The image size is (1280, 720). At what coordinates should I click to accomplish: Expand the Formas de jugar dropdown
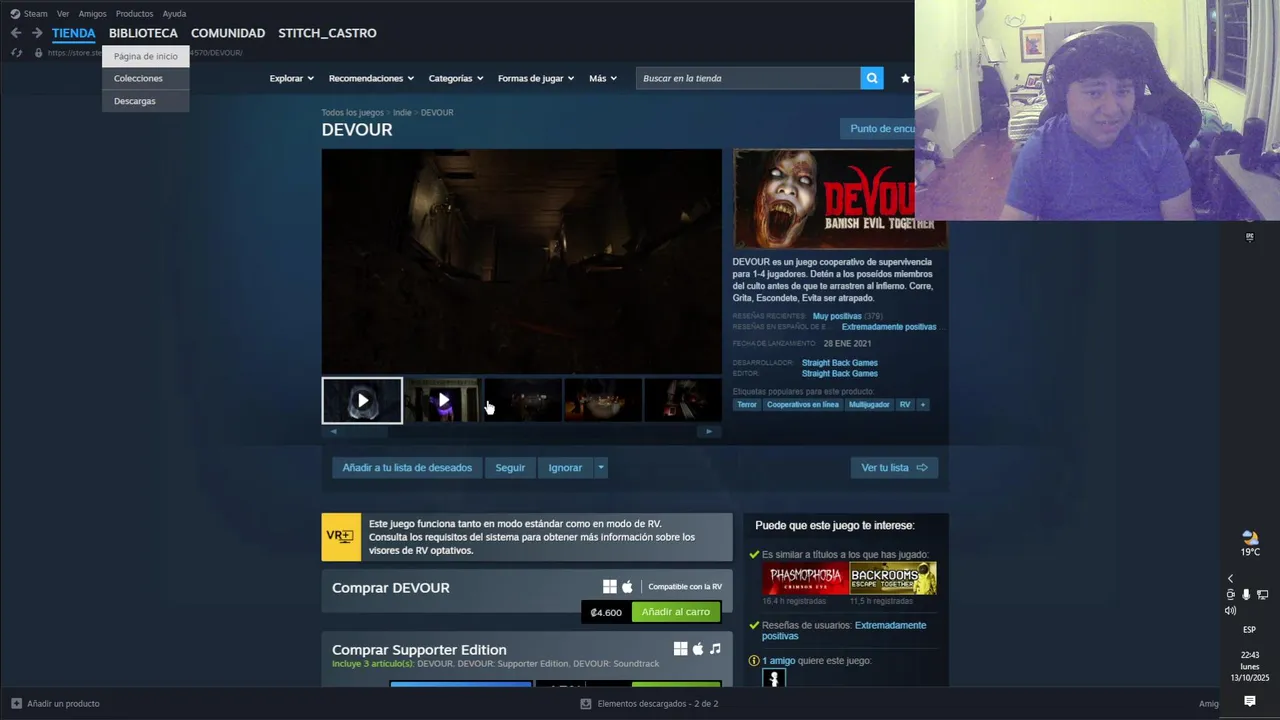pos(536,78)
